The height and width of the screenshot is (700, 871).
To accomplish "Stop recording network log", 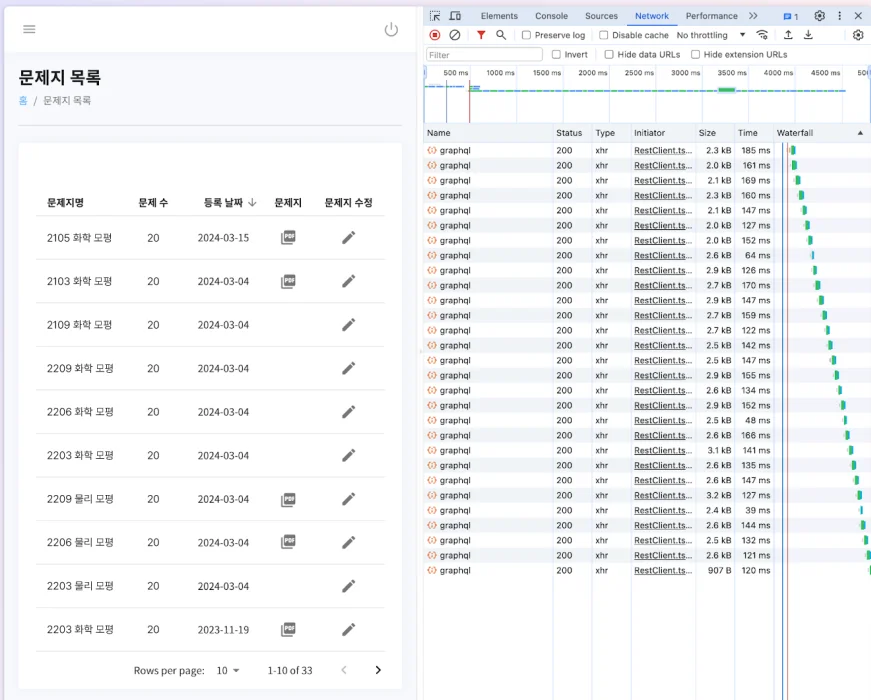I will tap(435, 35).
